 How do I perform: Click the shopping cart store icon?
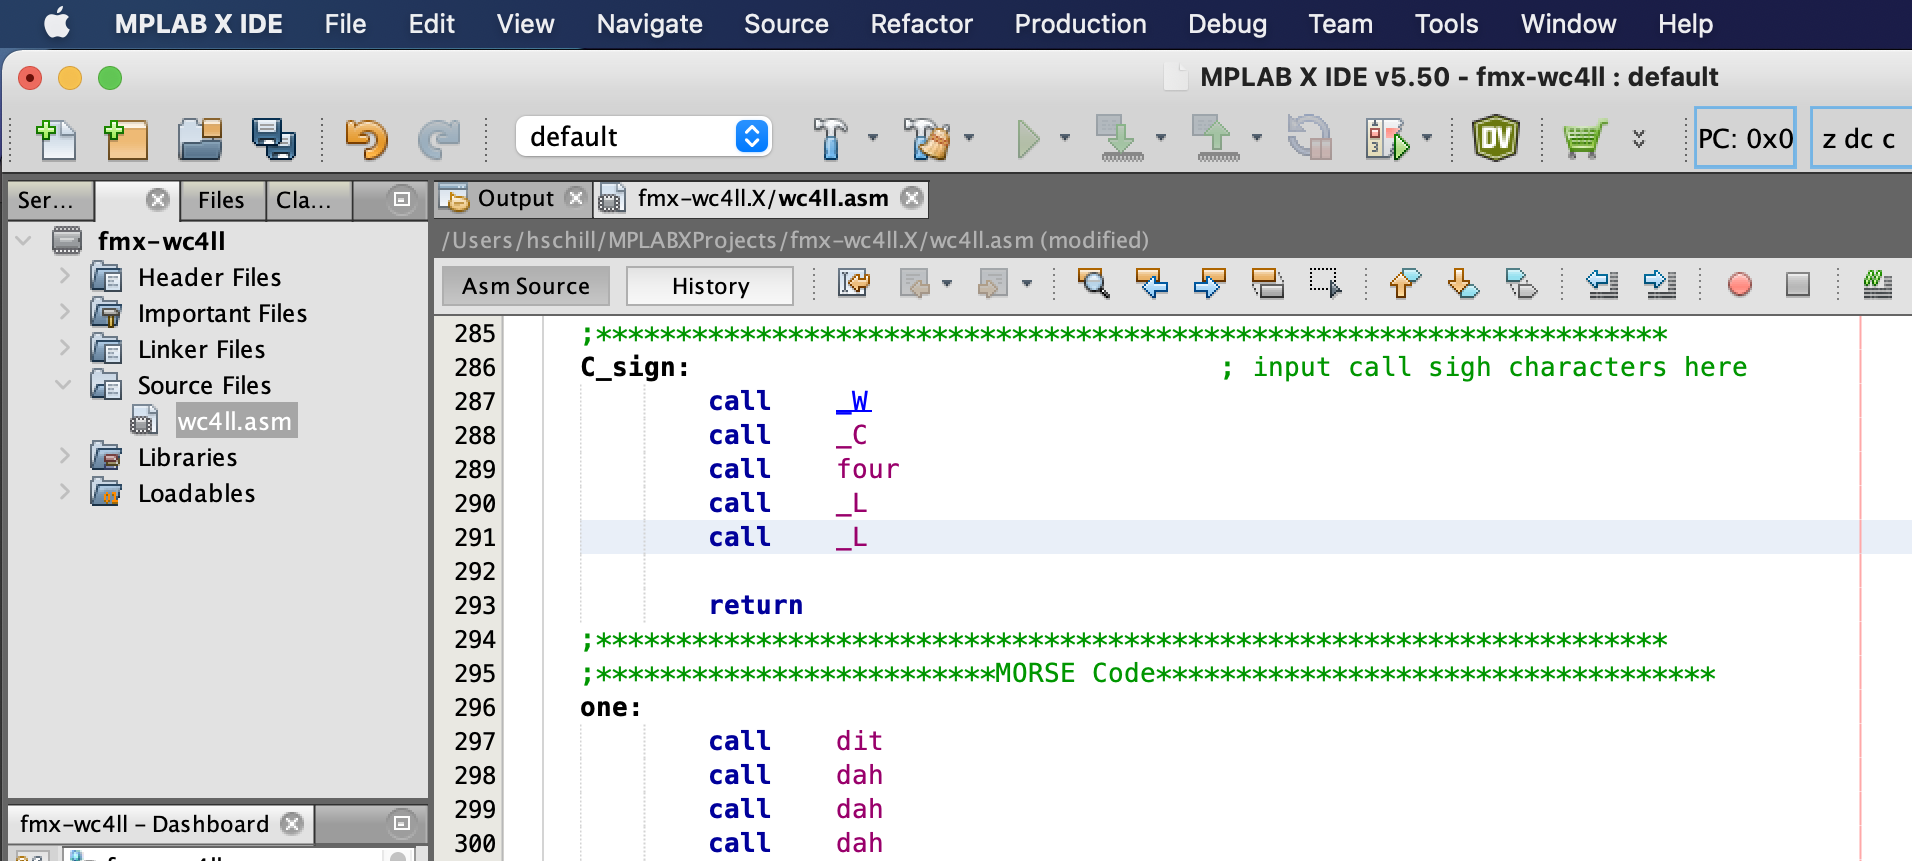coord(1584,139)
